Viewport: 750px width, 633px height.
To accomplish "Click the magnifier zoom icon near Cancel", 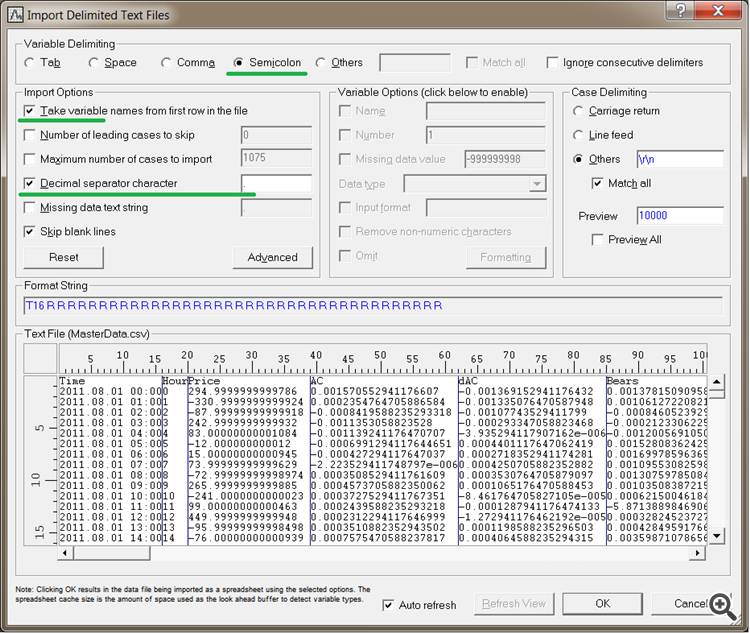I will pyautogui.click(x=723, y=606).
